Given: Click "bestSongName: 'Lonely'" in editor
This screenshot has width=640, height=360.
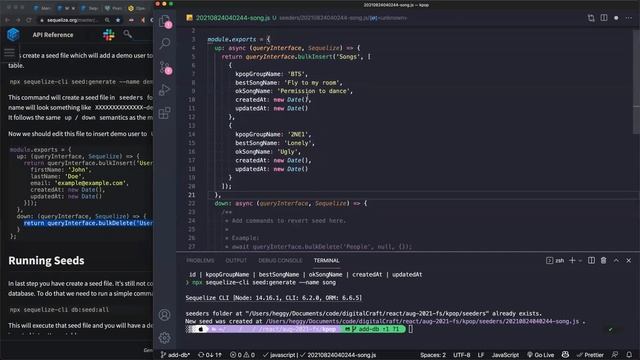Looking at the screenshot, I should (x=275, y=143).
